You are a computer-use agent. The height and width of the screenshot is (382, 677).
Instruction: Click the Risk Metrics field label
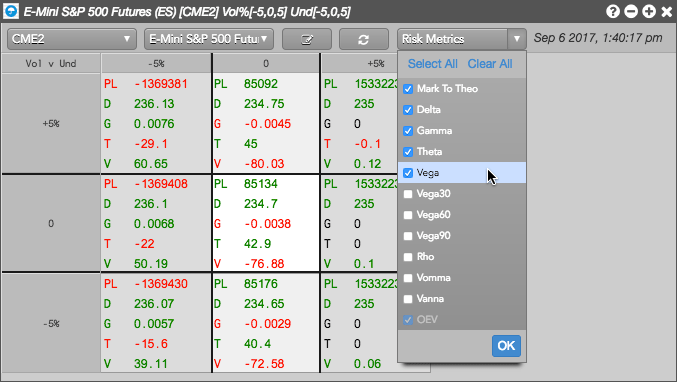pos(433,39)
